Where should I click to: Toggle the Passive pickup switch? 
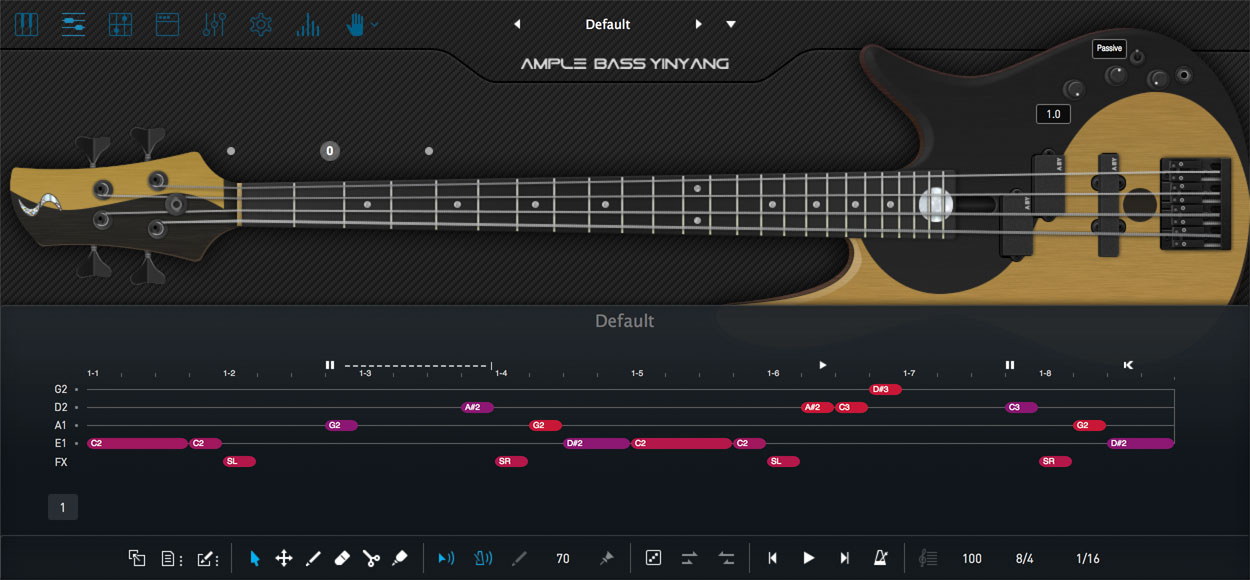[1109, 48]
